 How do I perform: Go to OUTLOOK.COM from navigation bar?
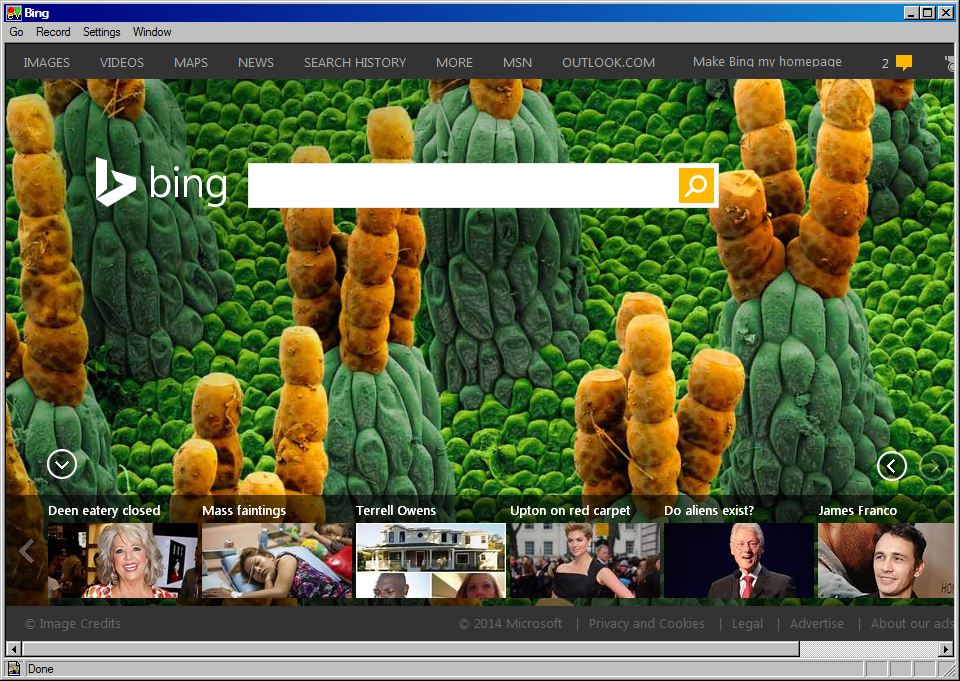coord(608,62)
